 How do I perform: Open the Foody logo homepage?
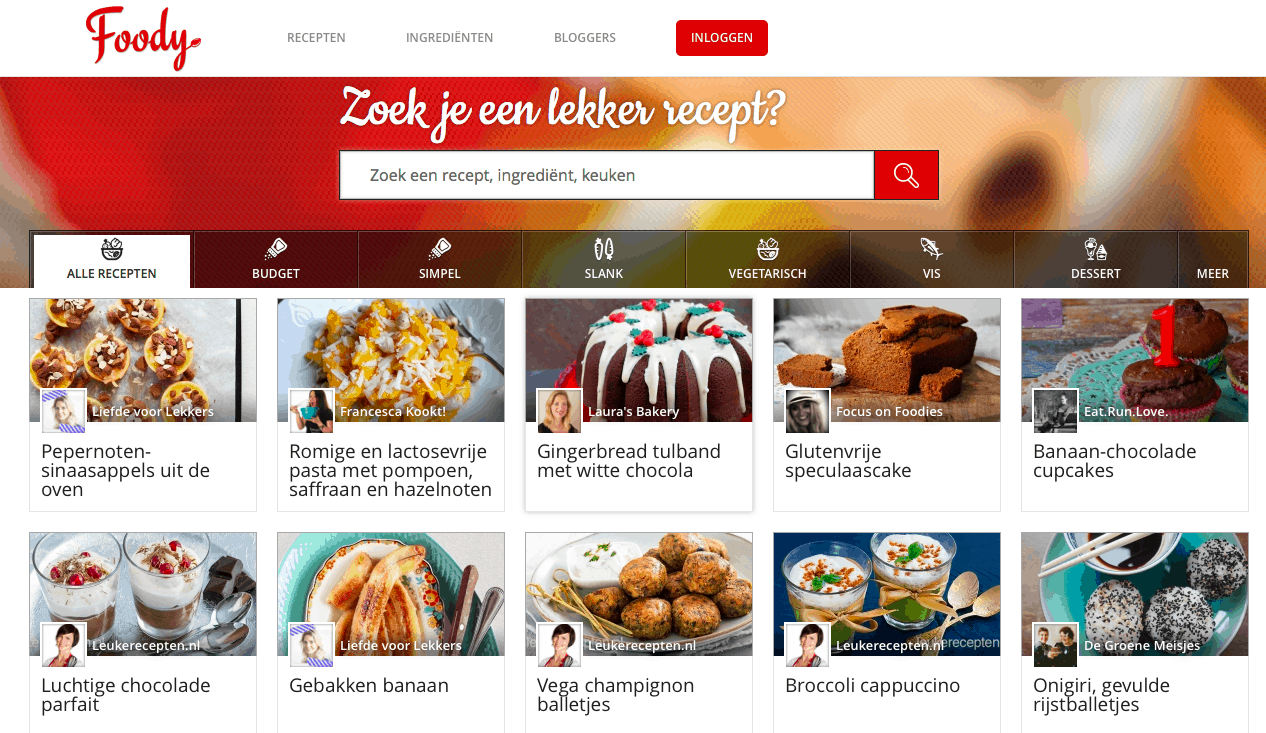(x=143, y=38)
